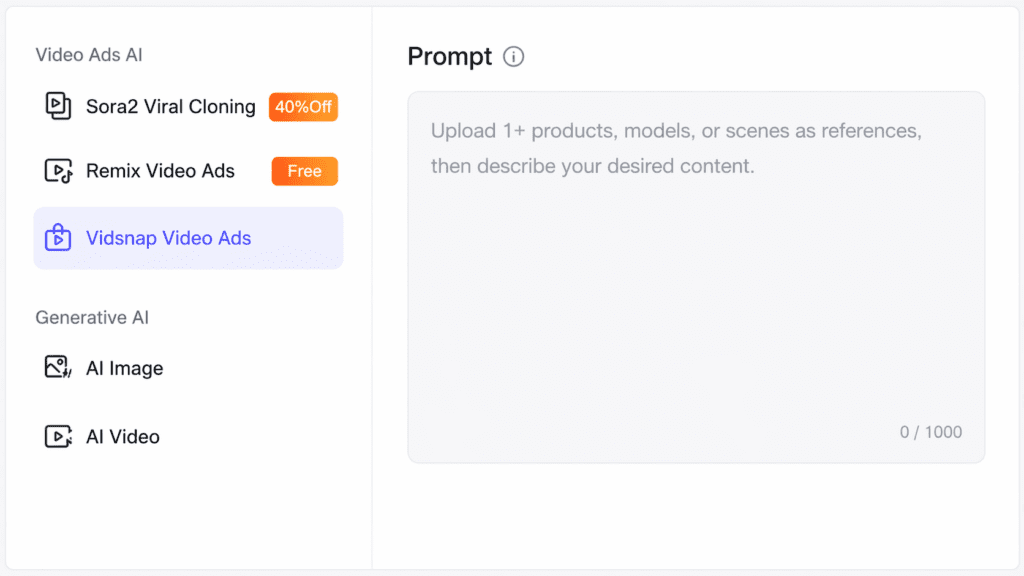Click the orange Free badge
This screenshot has height=576, width=1024.
(x=304, y=171)
